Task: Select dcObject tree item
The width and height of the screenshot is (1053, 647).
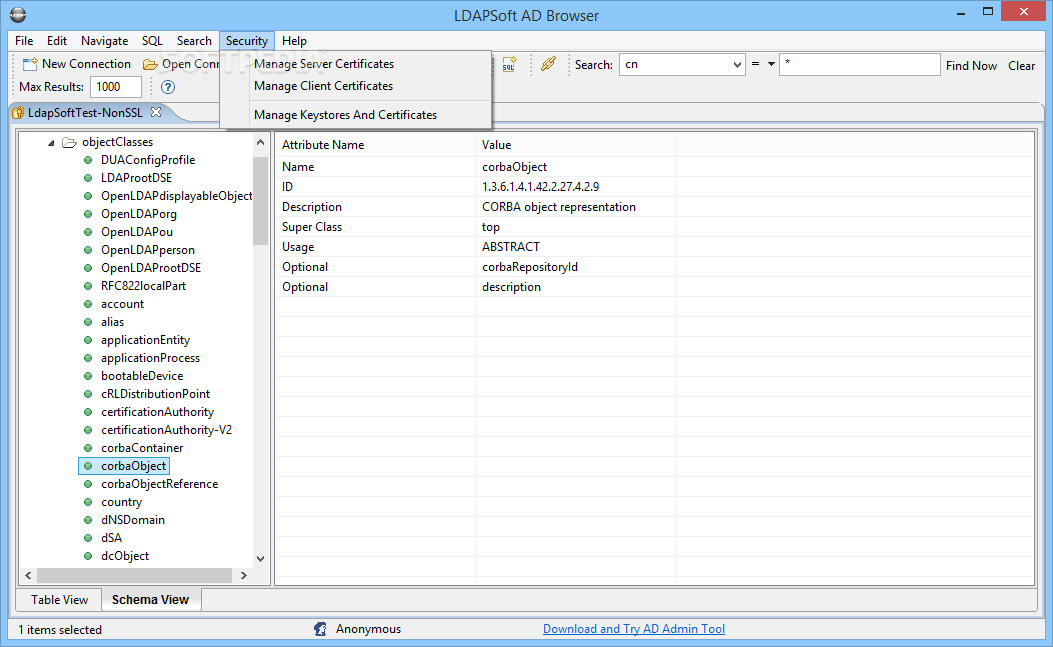Action: pos(125,556)
